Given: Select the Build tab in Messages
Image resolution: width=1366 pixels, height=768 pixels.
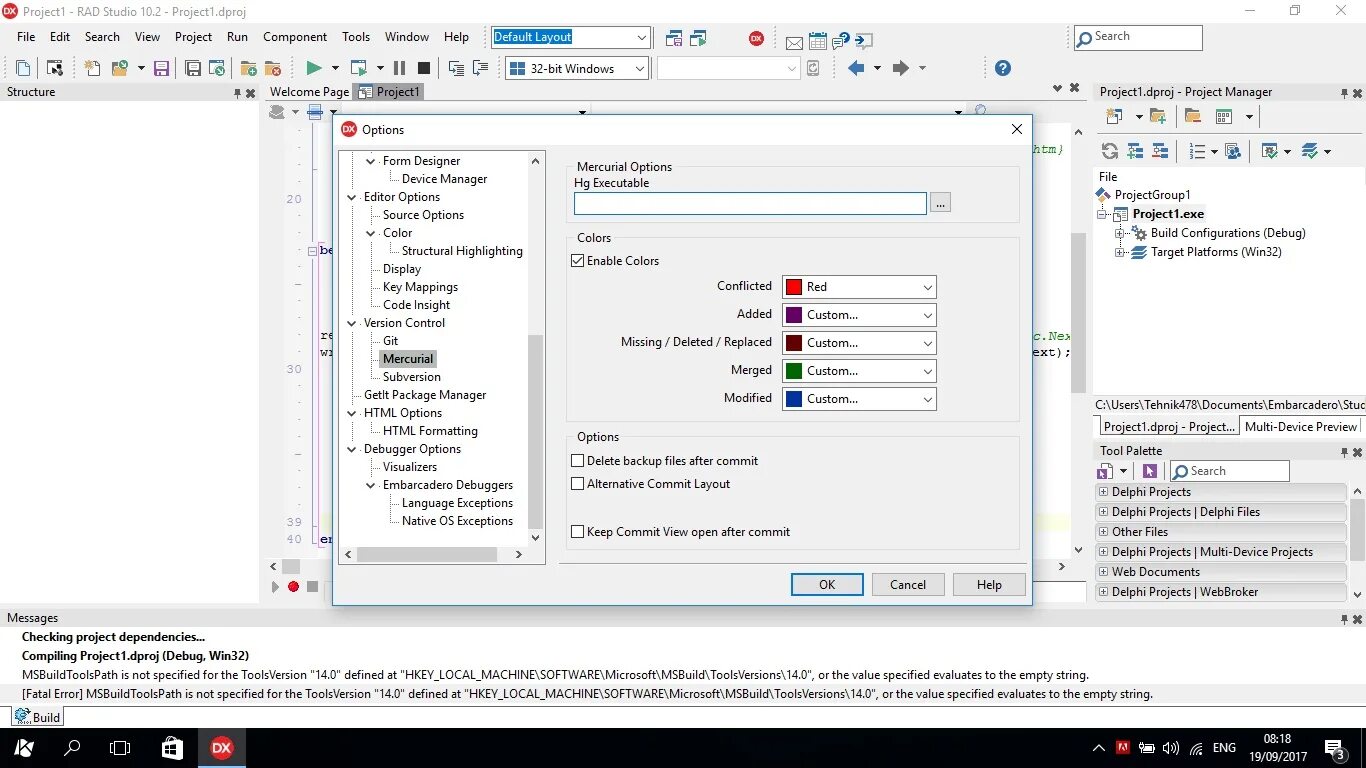Looking at the screenshot, I should [38, 716].
